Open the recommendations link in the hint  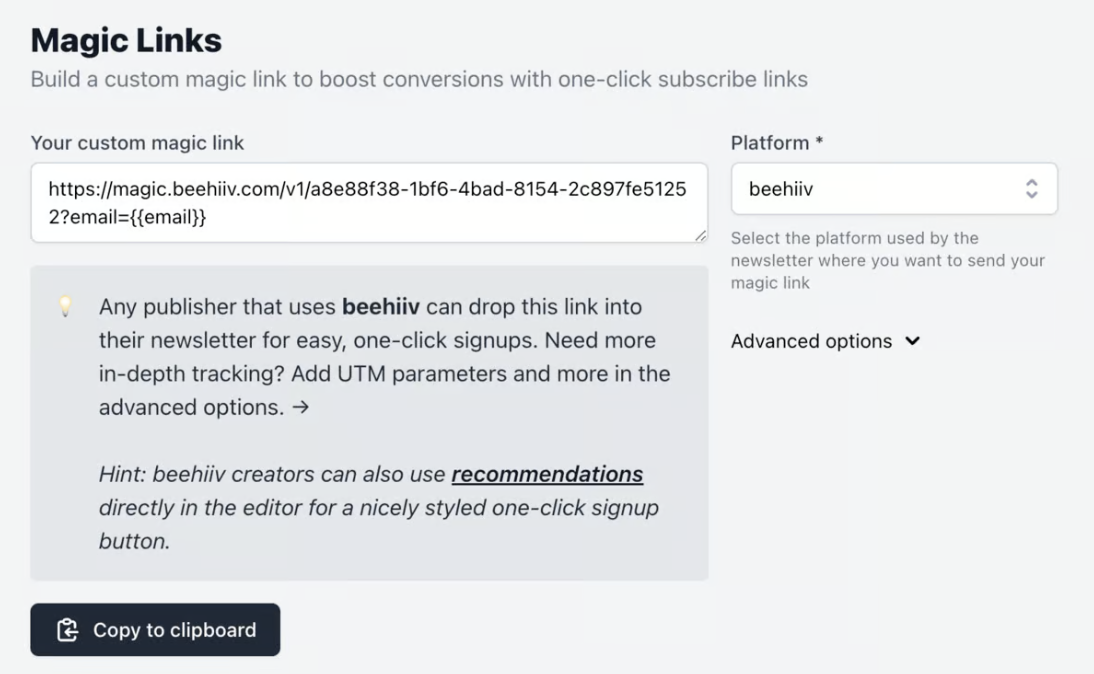[x=547, y=474]
